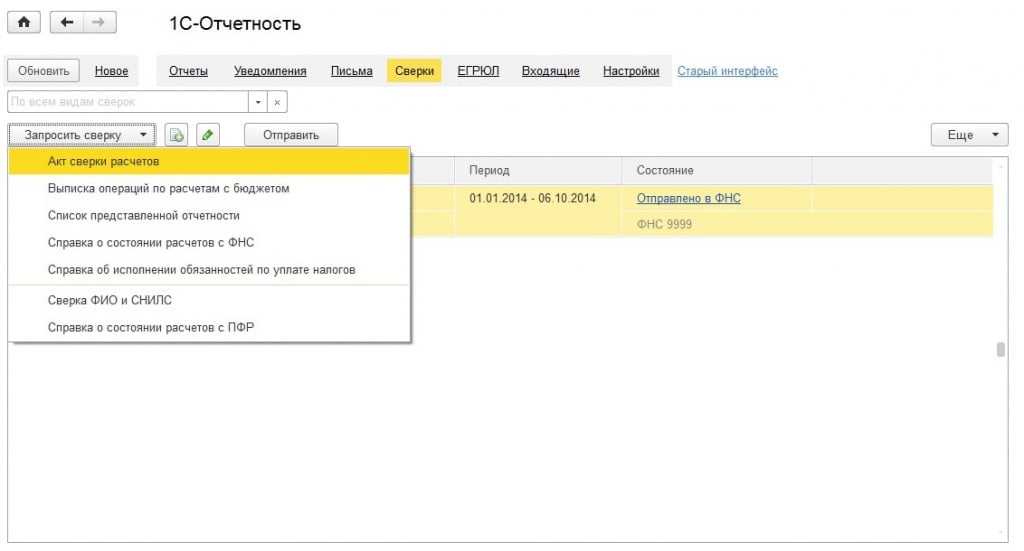This screenshot has width=1024, height=551.
Task: Click the Обновить button
Action: click(x=44, y=71)
